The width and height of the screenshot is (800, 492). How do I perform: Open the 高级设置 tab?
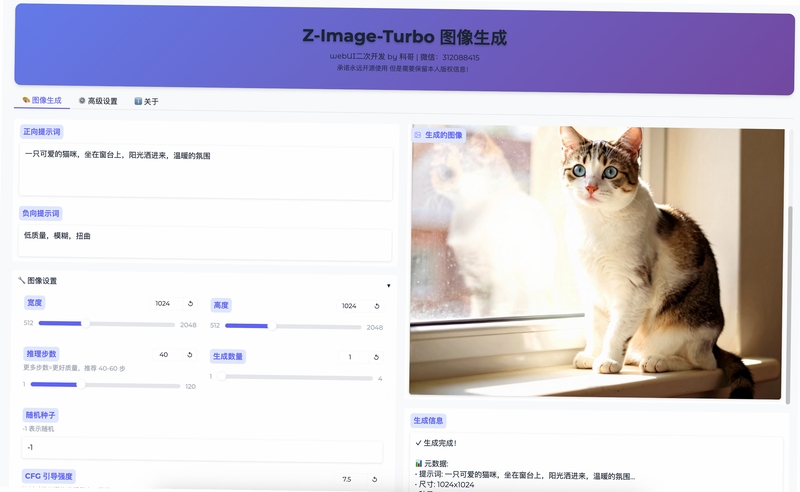tap(98, 101)
